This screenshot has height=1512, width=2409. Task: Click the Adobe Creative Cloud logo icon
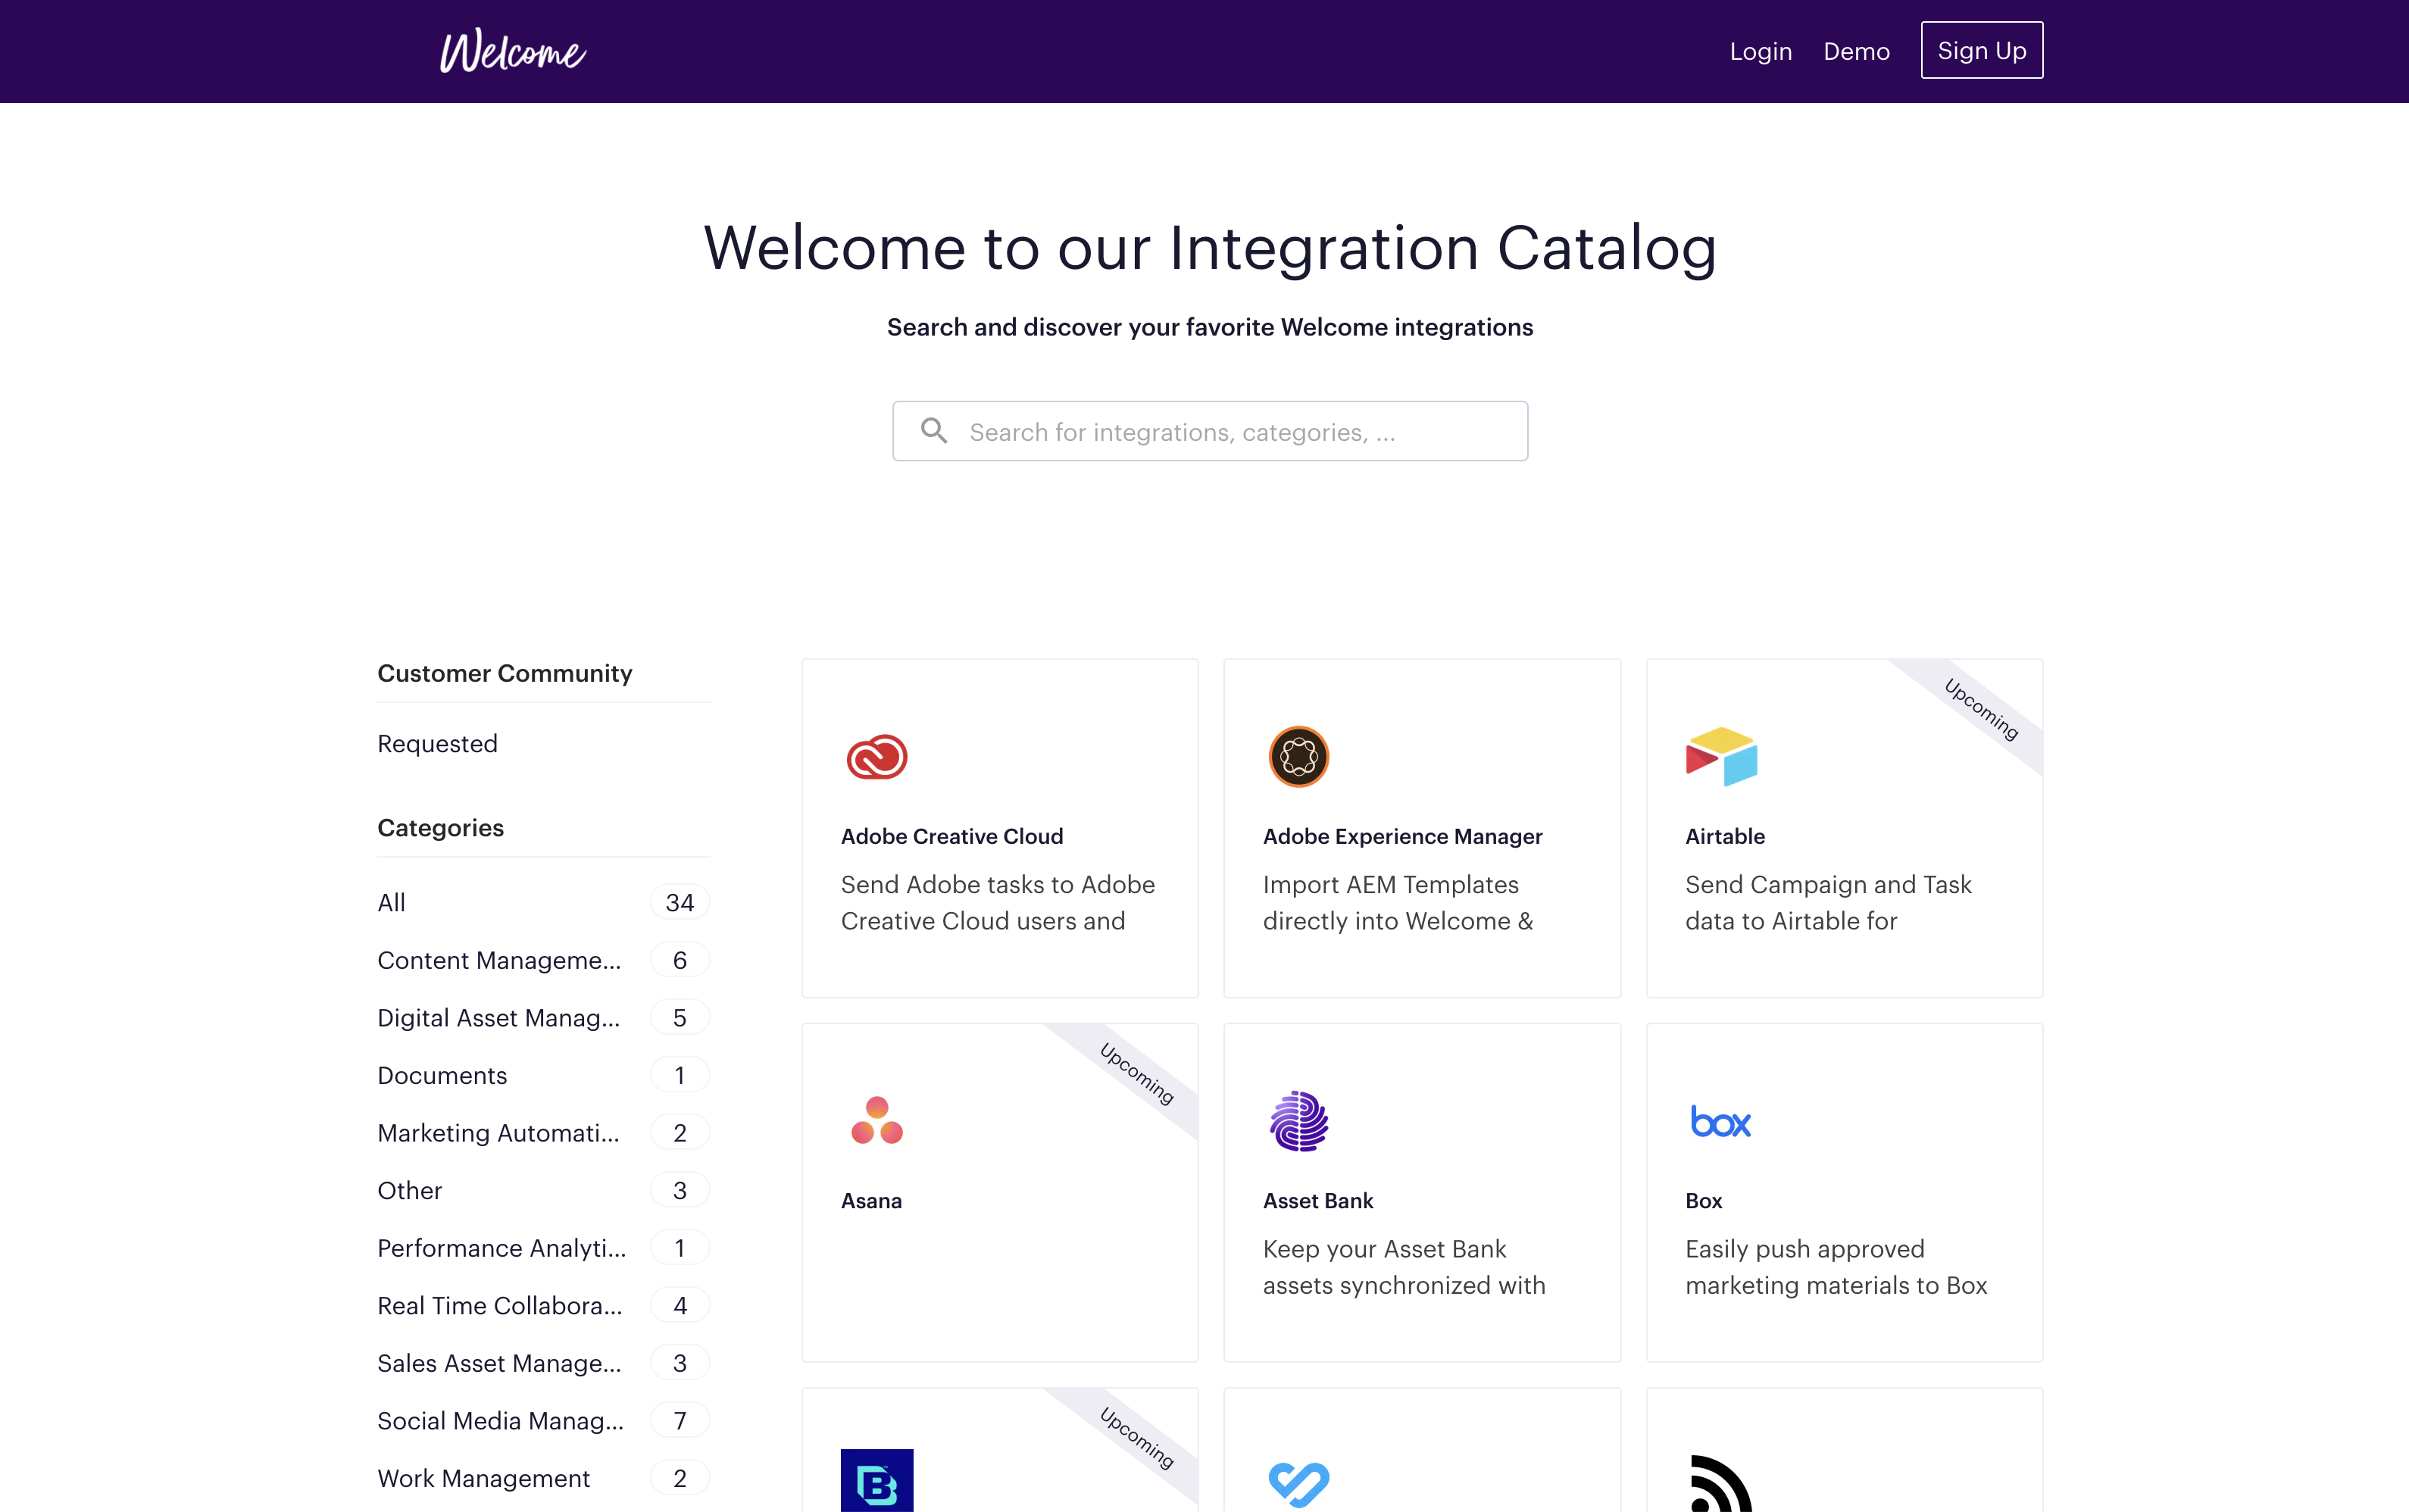click(x=876, y=756)
